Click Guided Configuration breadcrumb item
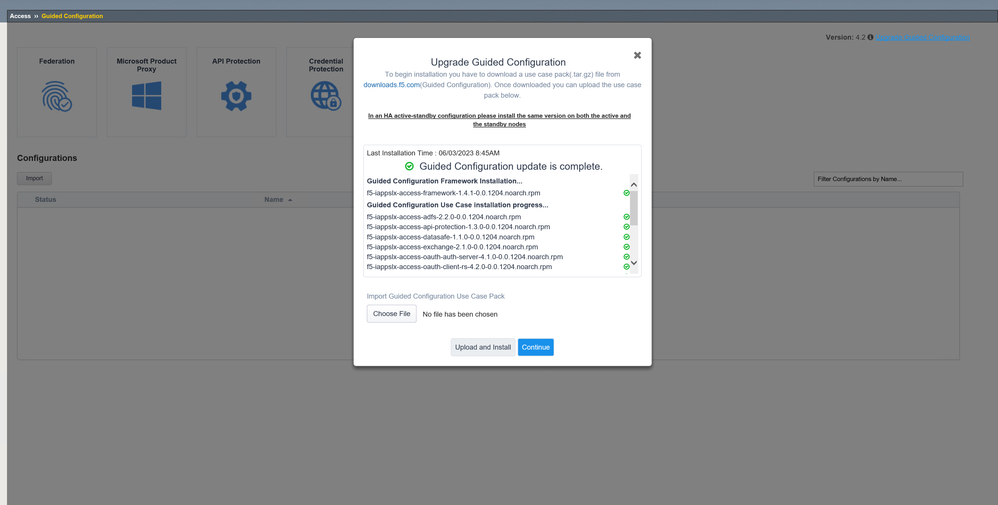The image size is (998, 505). (x=72, y=16)
